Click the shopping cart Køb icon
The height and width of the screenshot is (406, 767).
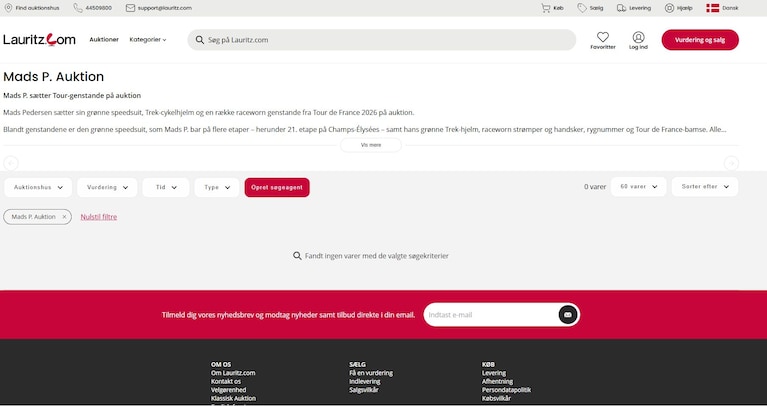[x=545, y=8]
